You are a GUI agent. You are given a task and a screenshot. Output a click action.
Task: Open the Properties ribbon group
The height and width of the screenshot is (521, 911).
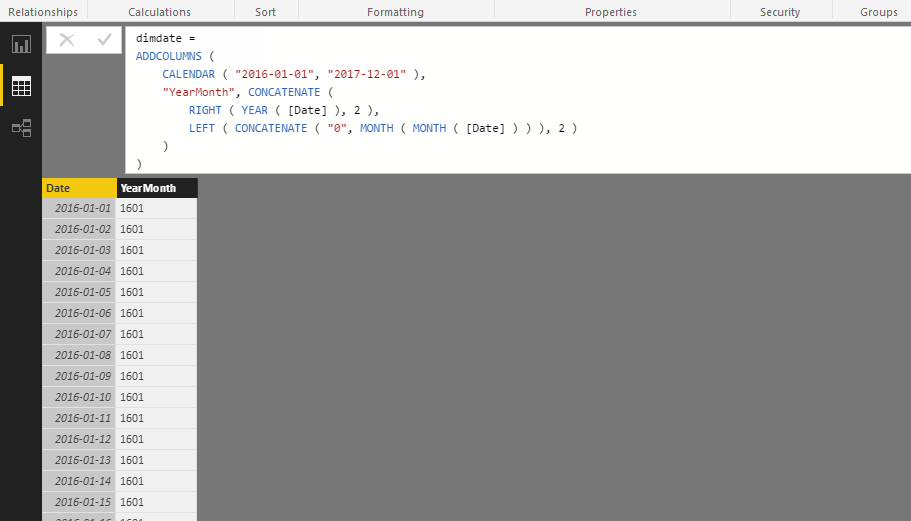point(611,12)
